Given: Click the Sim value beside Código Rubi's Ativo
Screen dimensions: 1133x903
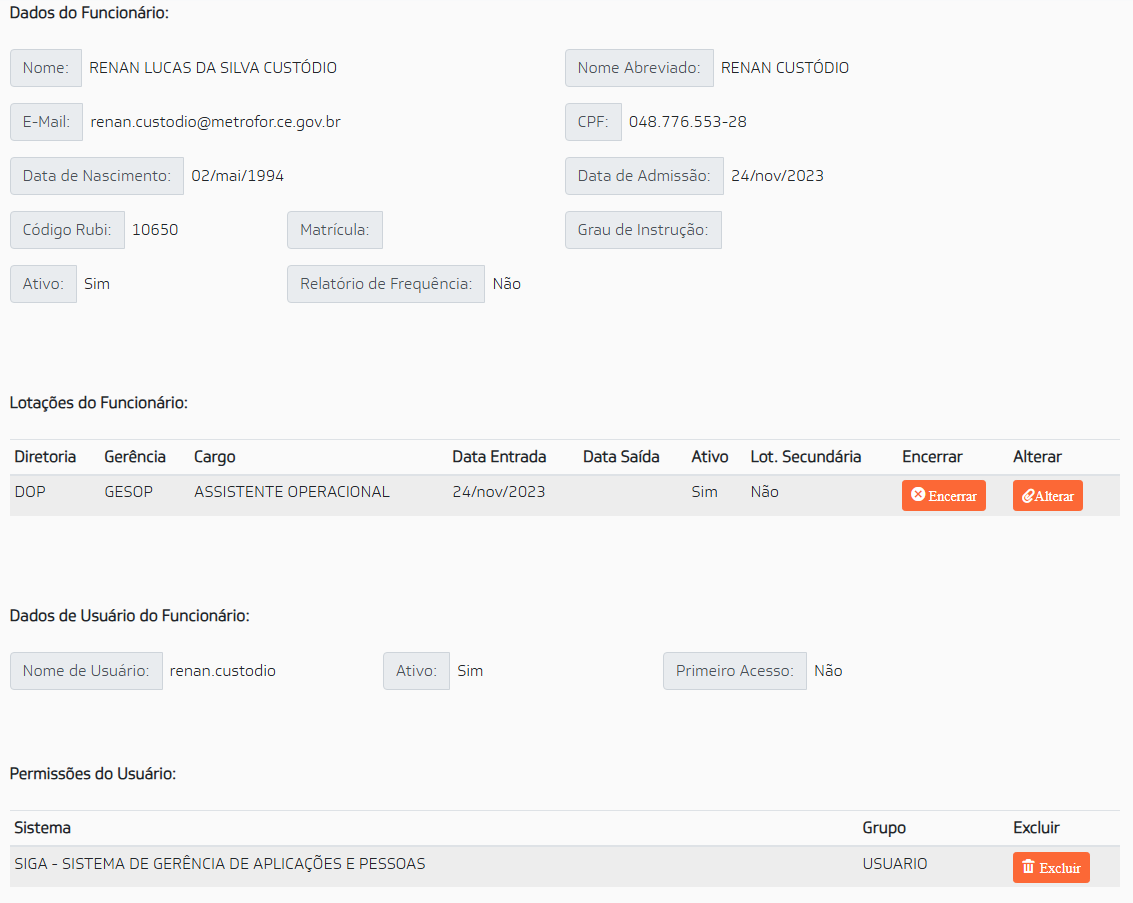Looking at the screenshot, I should (97, 284).
